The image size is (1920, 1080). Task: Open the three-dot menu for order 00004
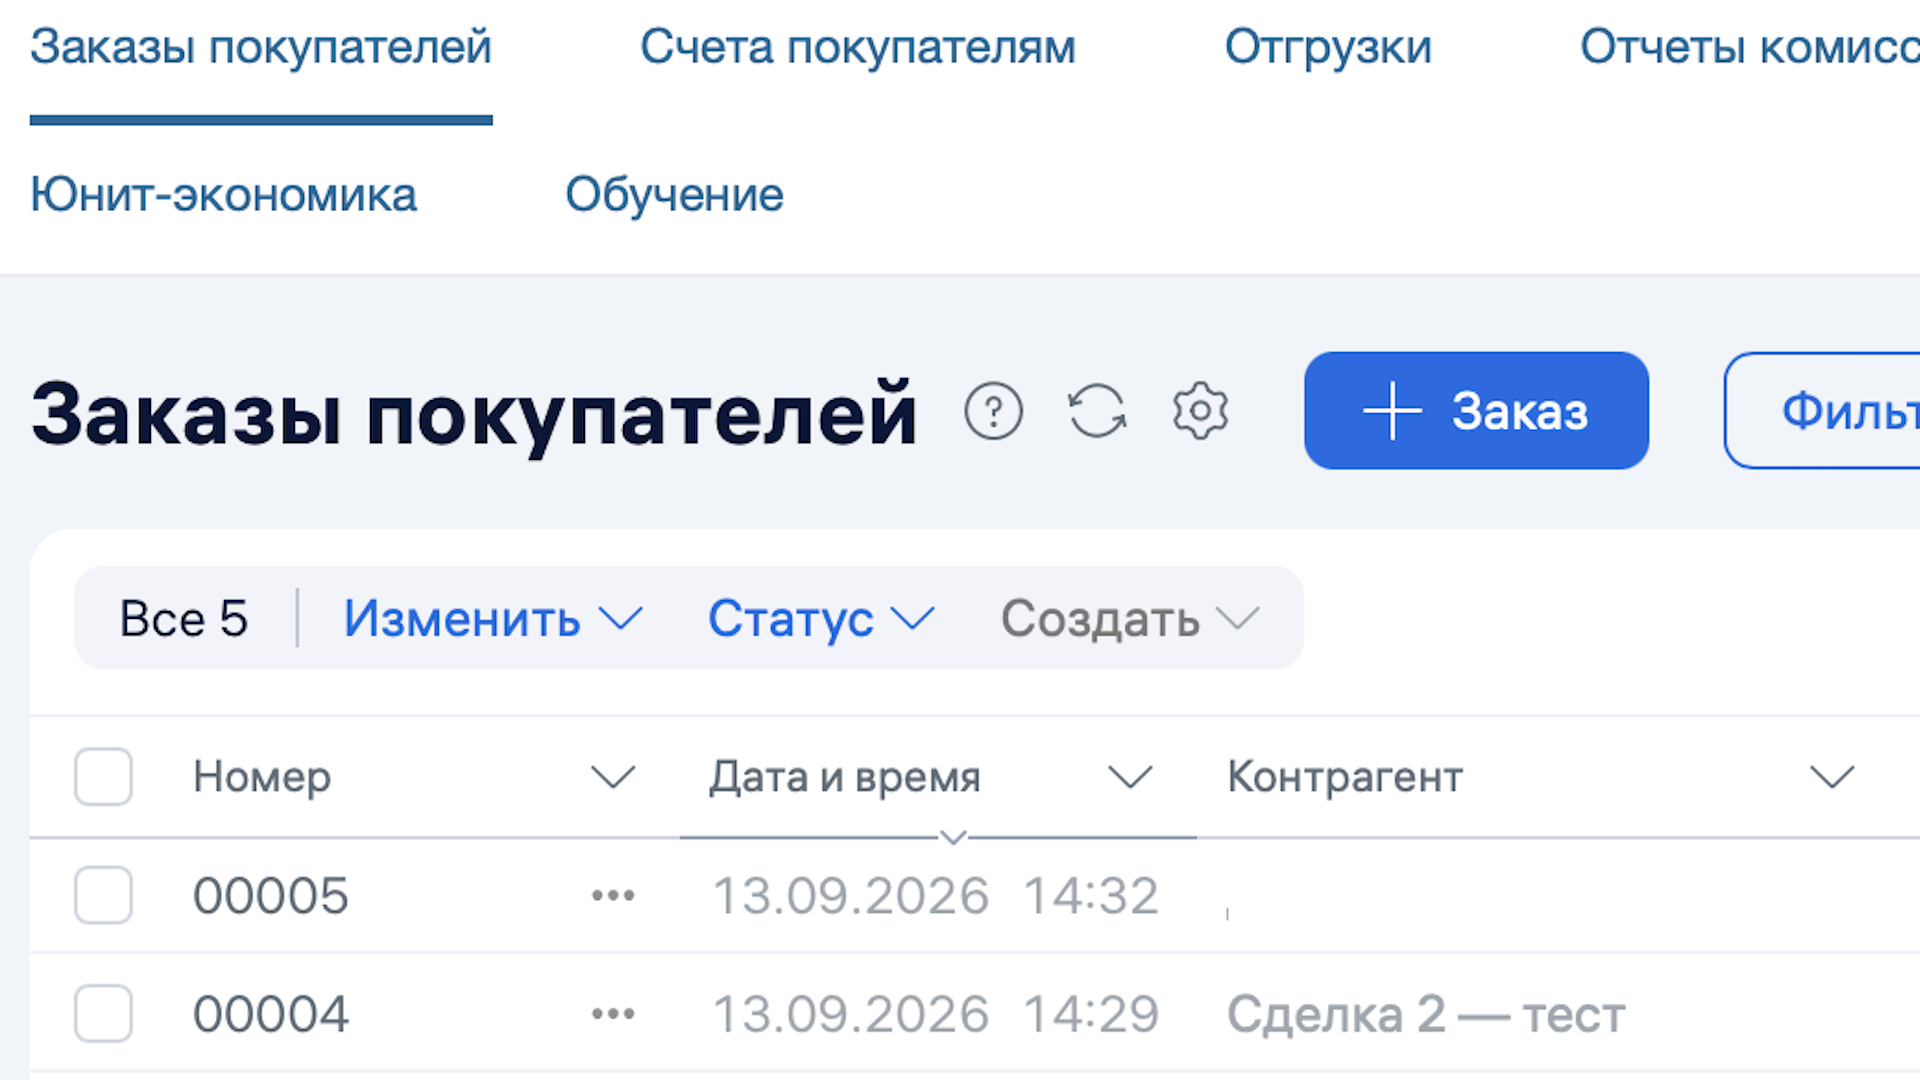click(x=613, y=1014)
